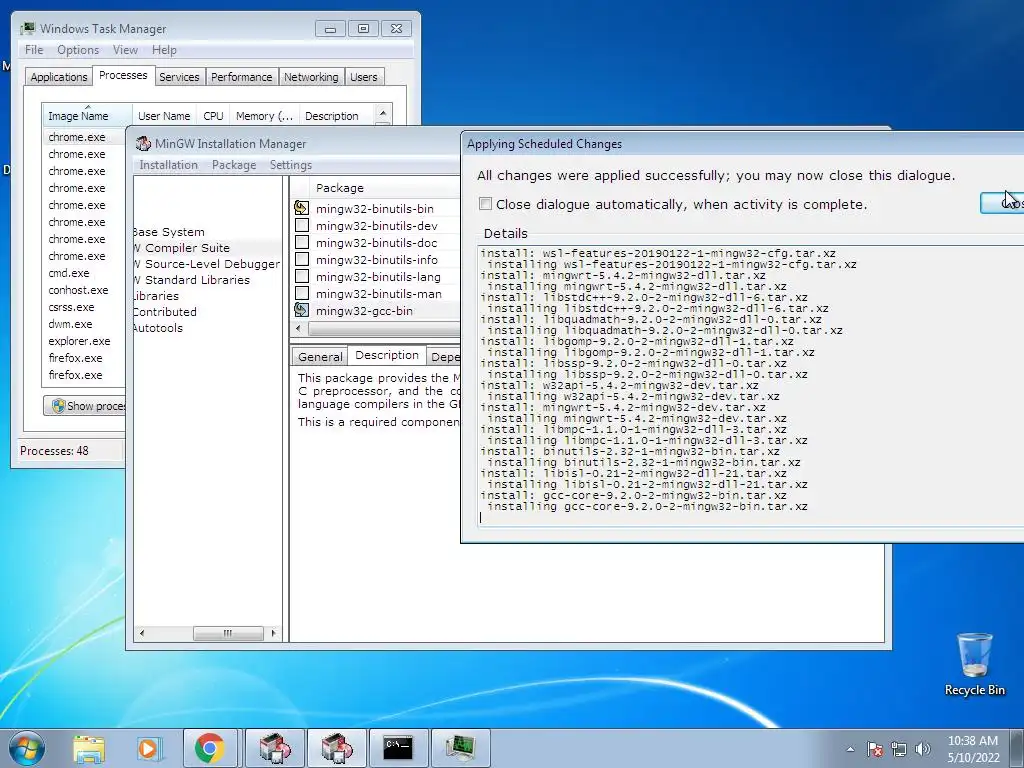Open the Package menu in MinGW

tap(234, 165)
